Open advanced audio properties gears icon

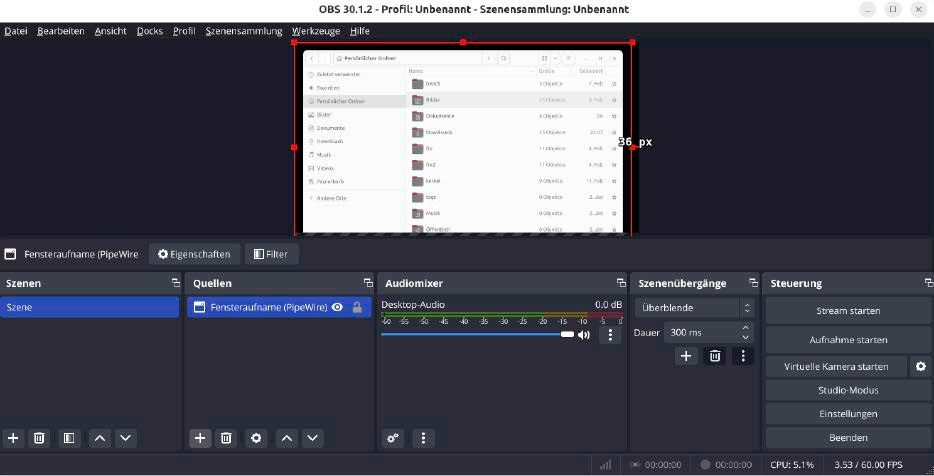(393, 438)
